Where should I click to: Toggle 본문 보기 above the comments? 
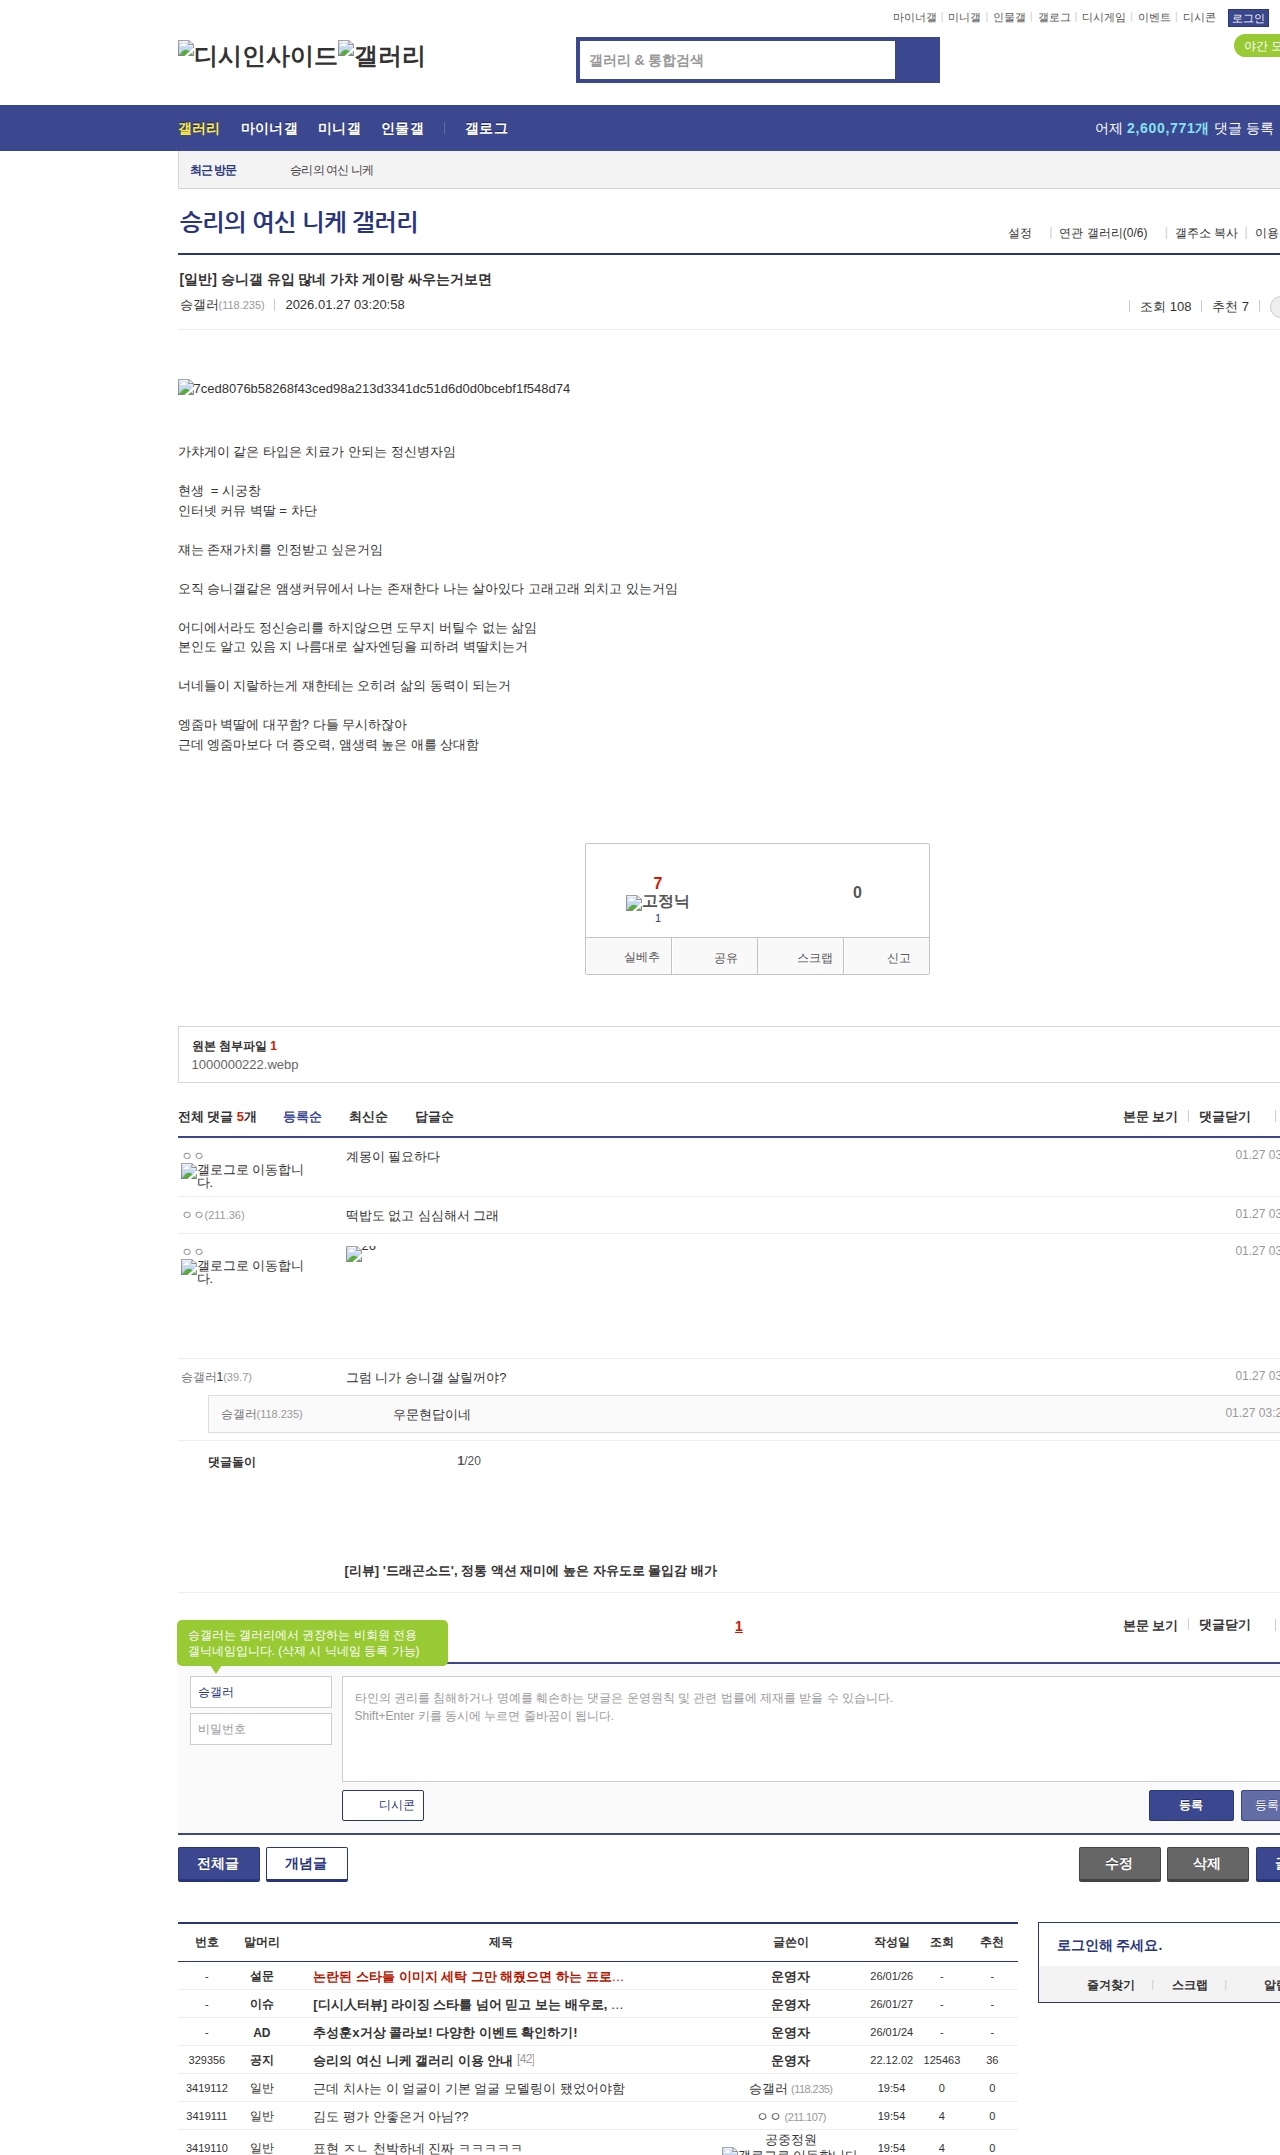coord(1149,1117)
